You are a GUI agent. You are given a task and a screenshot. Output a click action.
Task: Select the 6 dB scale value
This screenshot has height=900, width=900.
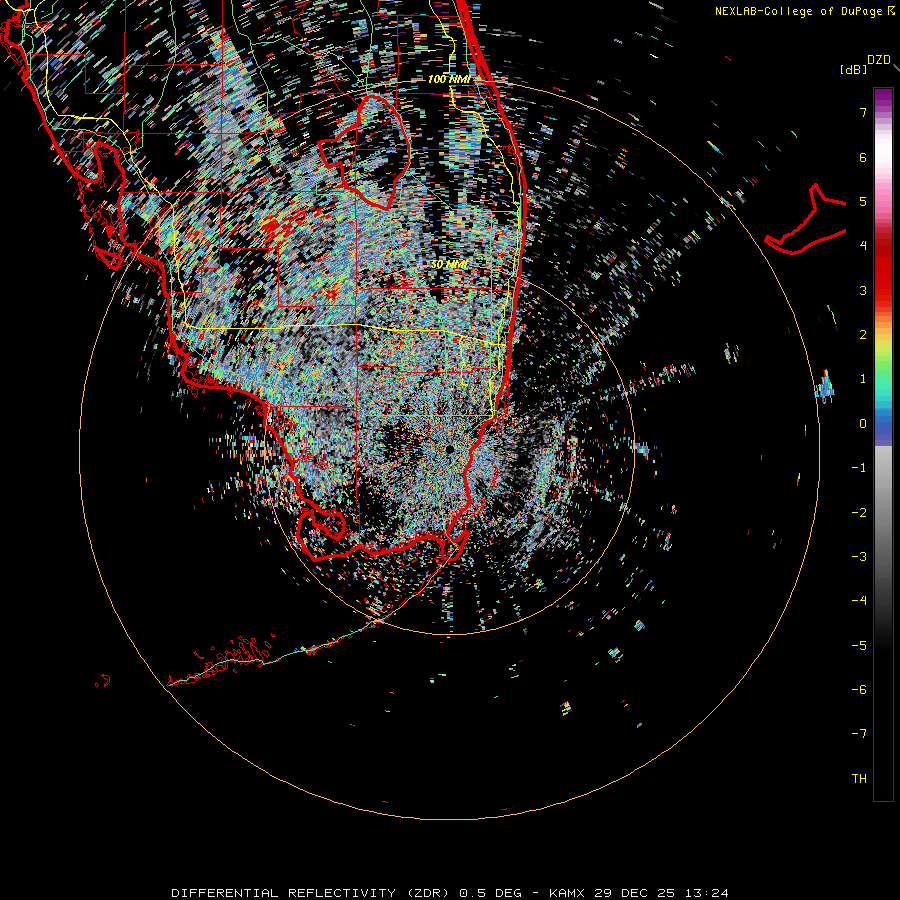pos(863,157)
